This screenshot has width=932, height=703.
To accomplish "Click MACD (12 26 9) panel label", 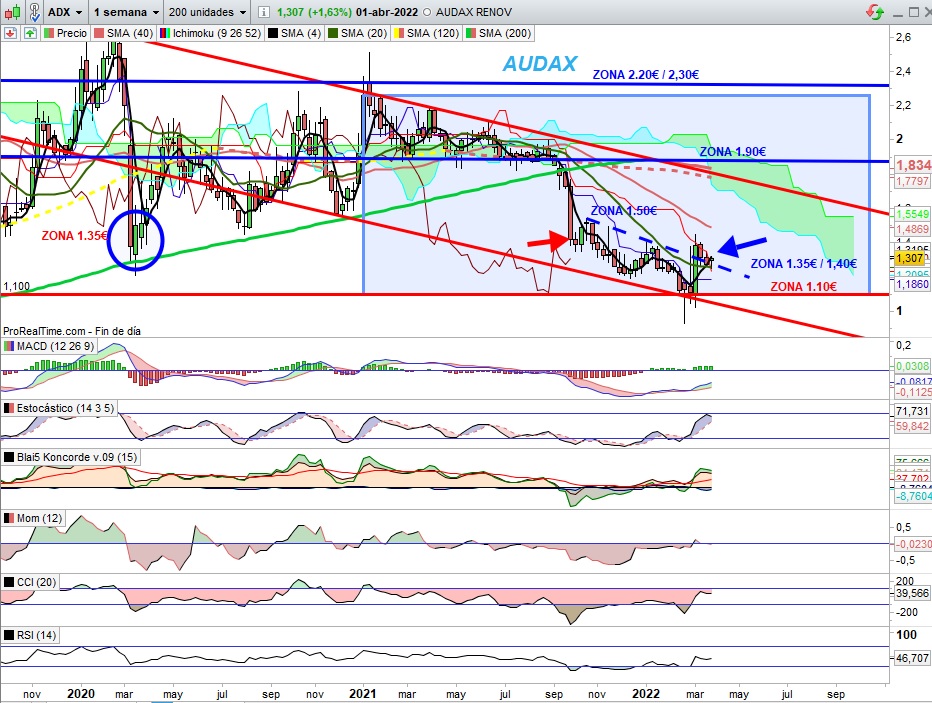I will 49,346.
